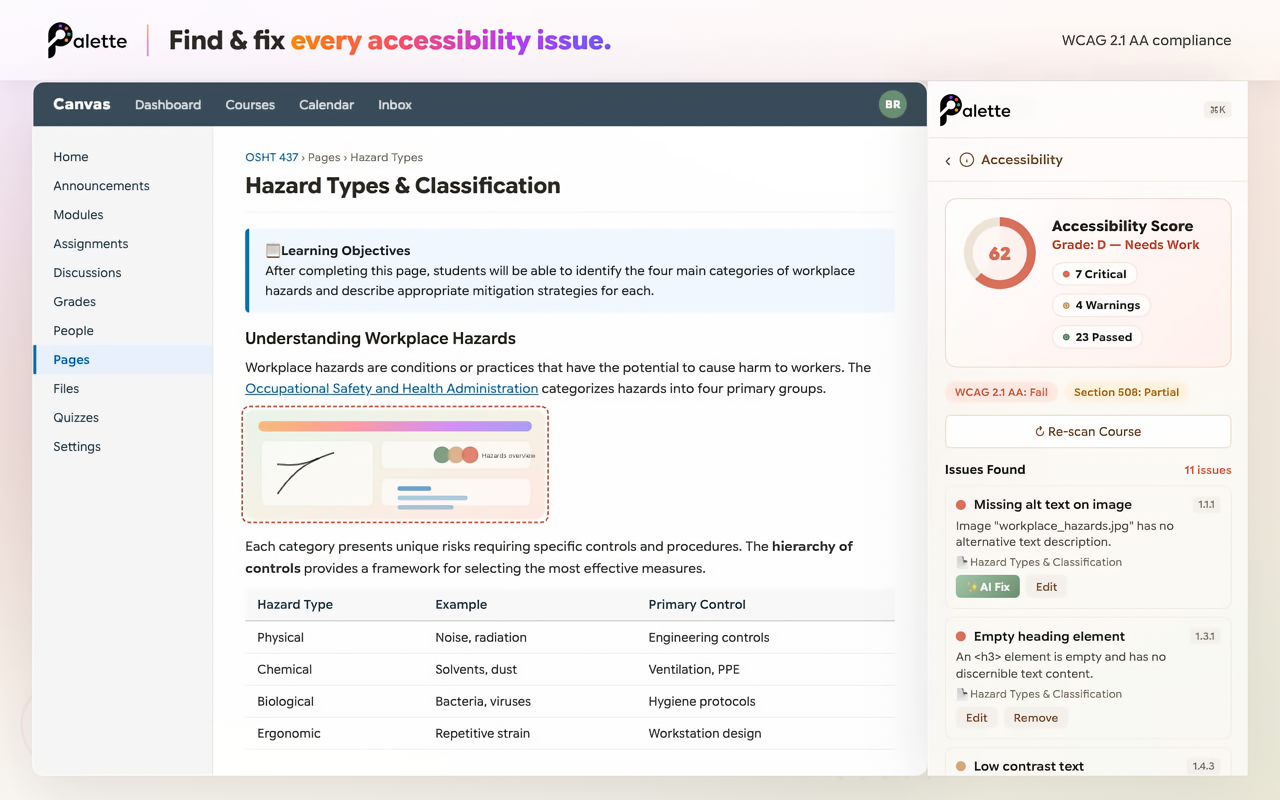Screen dimensions: 1280x800
Task: Click the Pages breadcrumb
Action: [324, 157]
